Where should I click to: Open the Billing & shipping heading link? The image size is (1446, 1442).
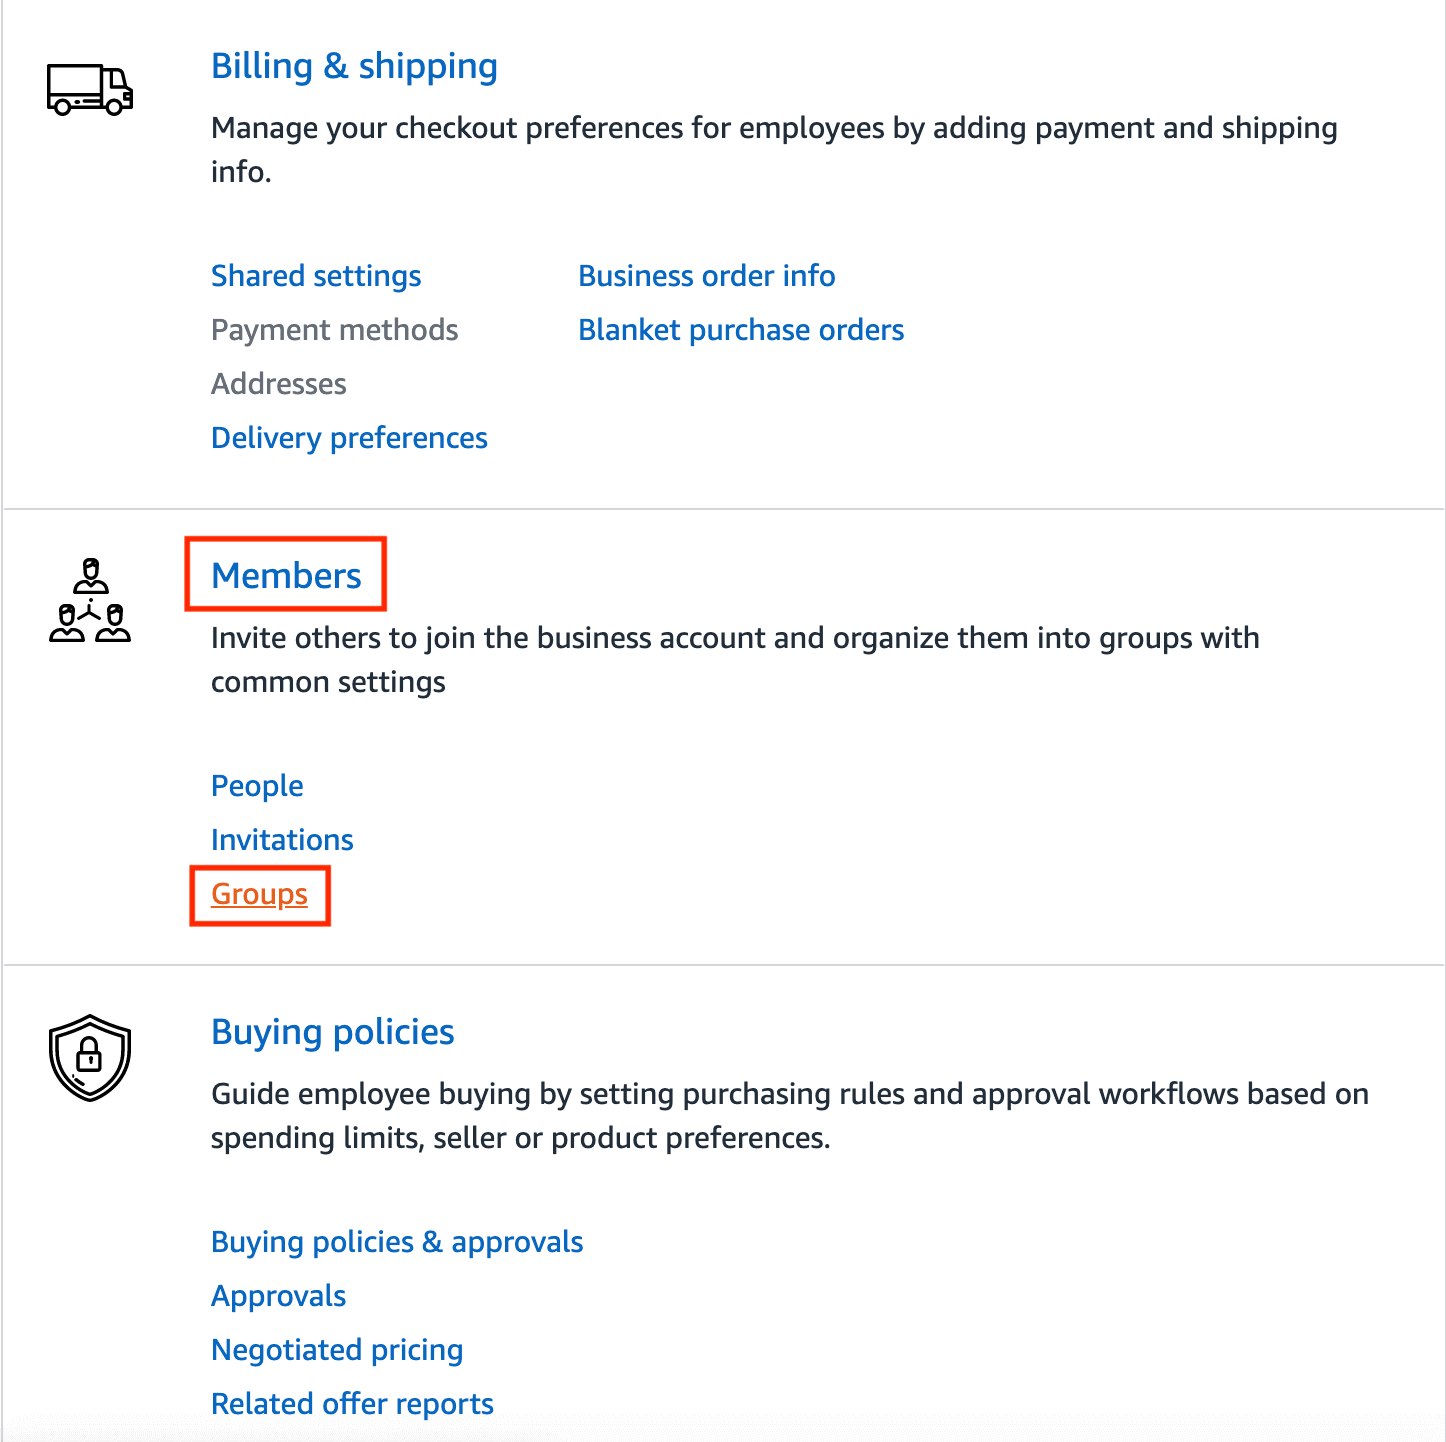coord(354,66)
